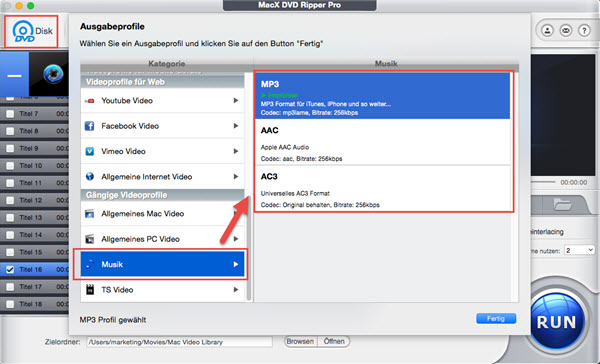Choose the MP3 output profile
Screen dimensions: 600x364
(383, 96)
